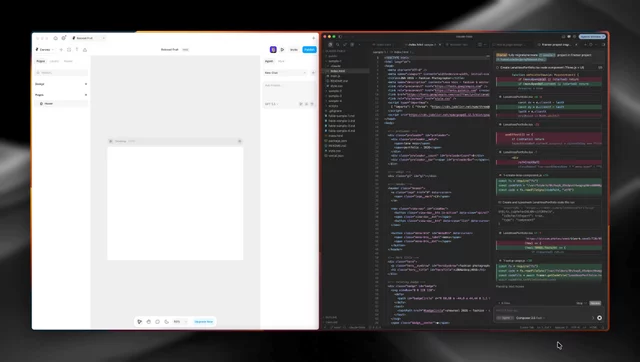Toggle dark mode moon icon in bottom toolbar

pyautogui.click(x=167, y=322)
